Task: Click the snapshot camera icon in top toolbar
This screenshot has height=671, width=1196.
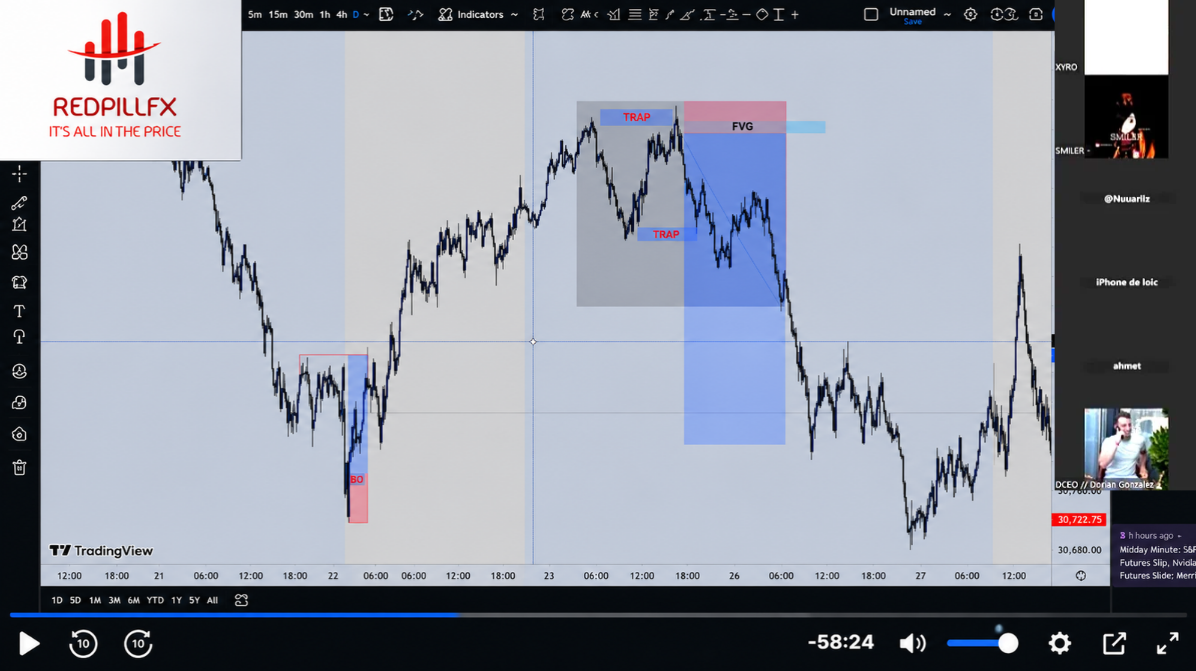Action: (1036, 14)
